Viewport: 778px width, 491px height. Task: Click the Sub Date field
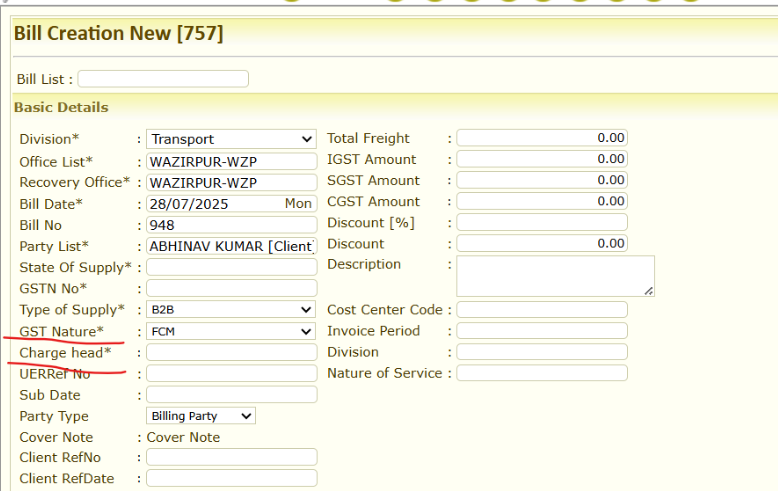(231, 395)
